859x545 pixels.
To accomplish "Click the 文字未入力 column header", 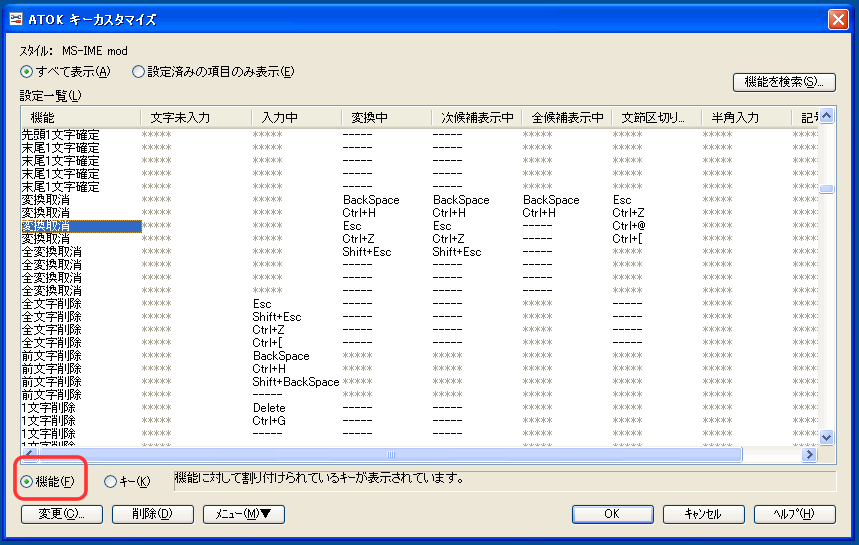I will coord(196,118).
